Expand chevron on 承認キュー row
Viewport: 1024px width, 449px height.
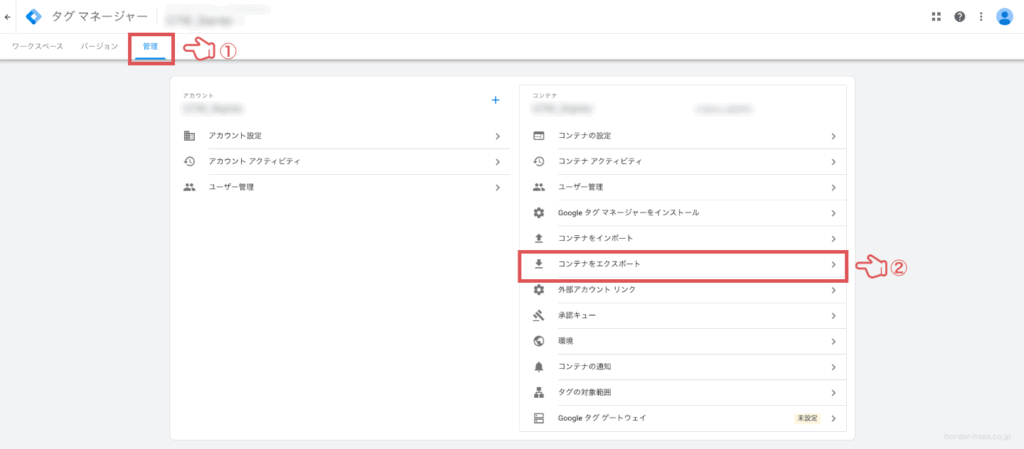833,316
